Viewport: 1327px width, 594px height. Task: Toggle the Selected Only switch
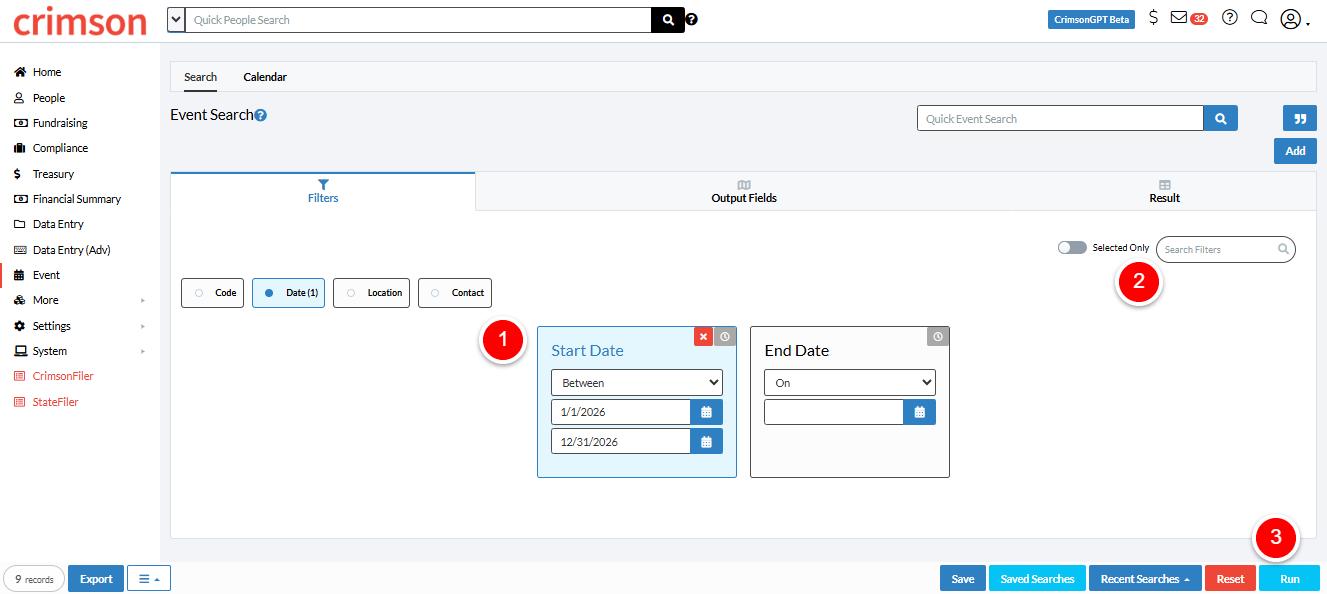[1072, 247]
